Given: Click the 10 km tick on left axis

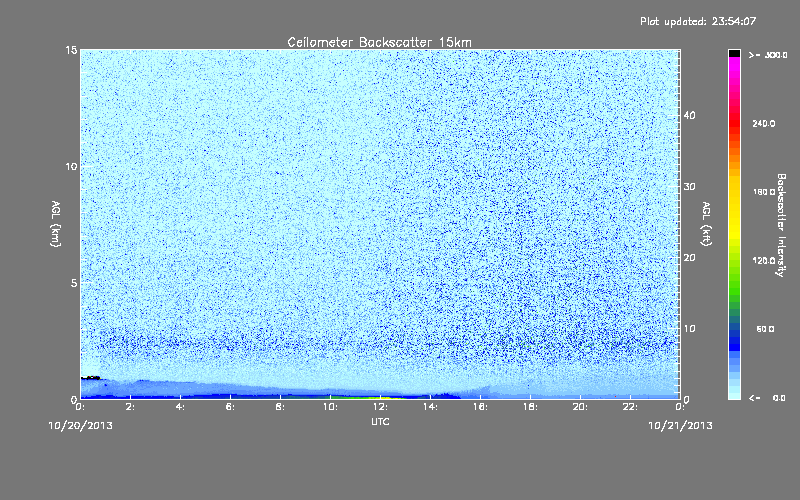Looking at the screenshot, I should pyautogui.click(x=71, y=166).
